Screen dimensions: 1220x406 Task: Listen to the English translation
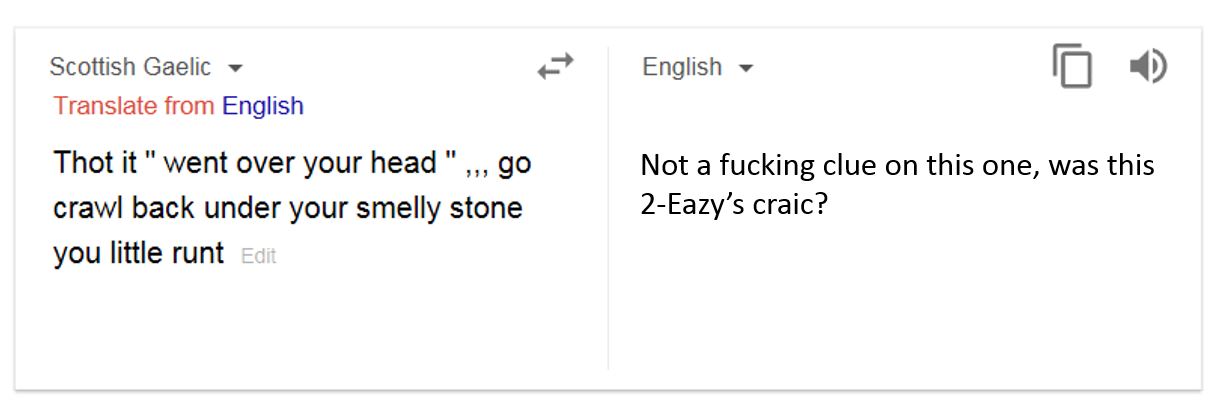pos(1148,67)
